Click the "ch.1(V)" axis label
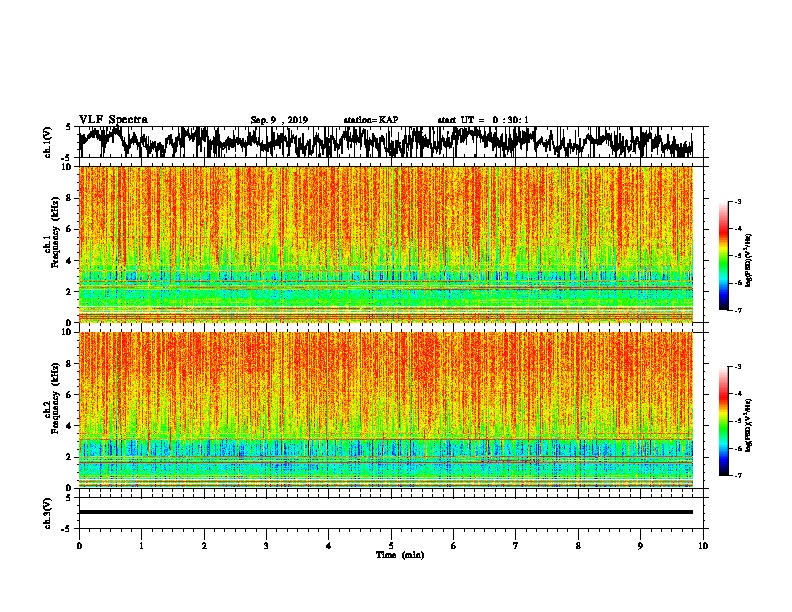792x612 pixels. coord(47,142)
